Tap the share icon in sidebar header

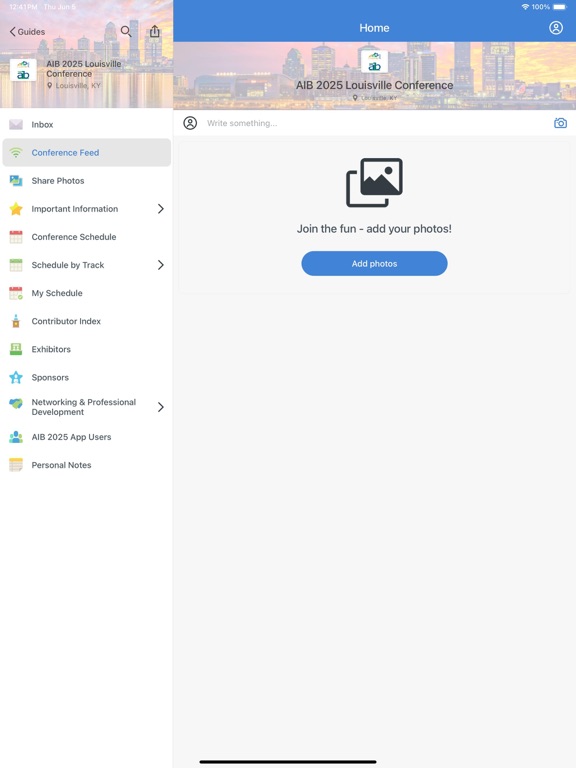pos(155,31)
